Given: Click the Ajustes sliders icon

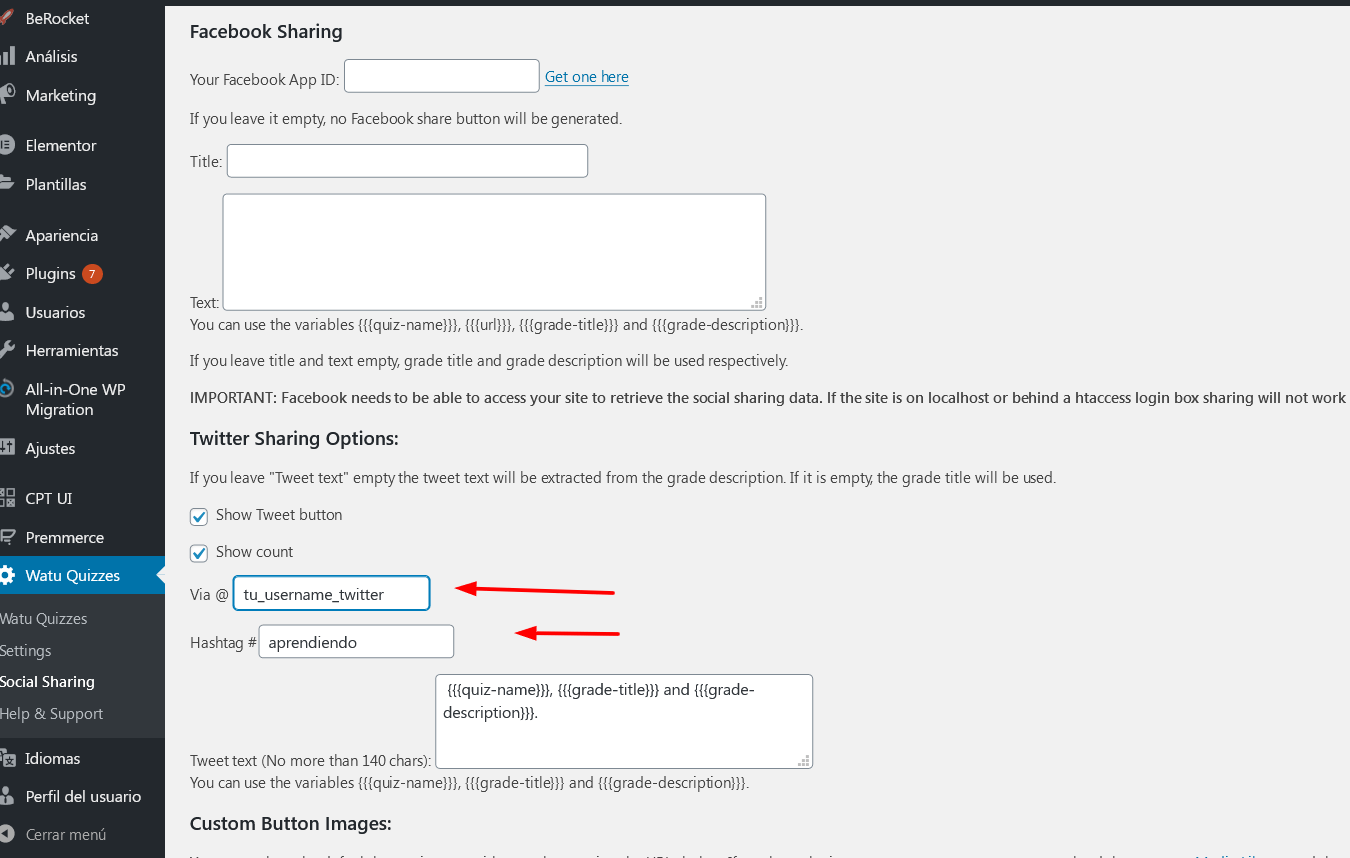Looking at the screenshot, I should (7, 448).
